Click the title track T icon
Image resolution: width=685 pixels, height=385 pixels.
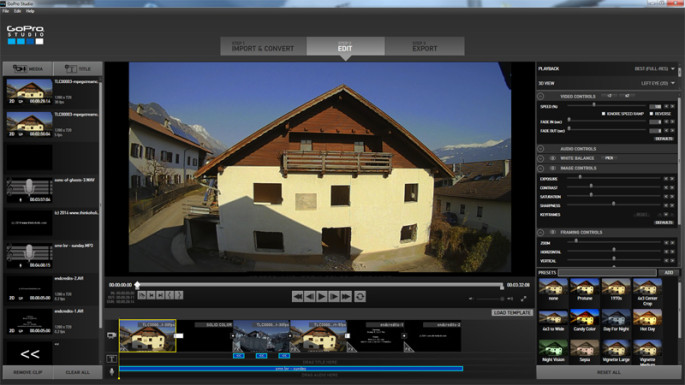click(x=111, y=359)
